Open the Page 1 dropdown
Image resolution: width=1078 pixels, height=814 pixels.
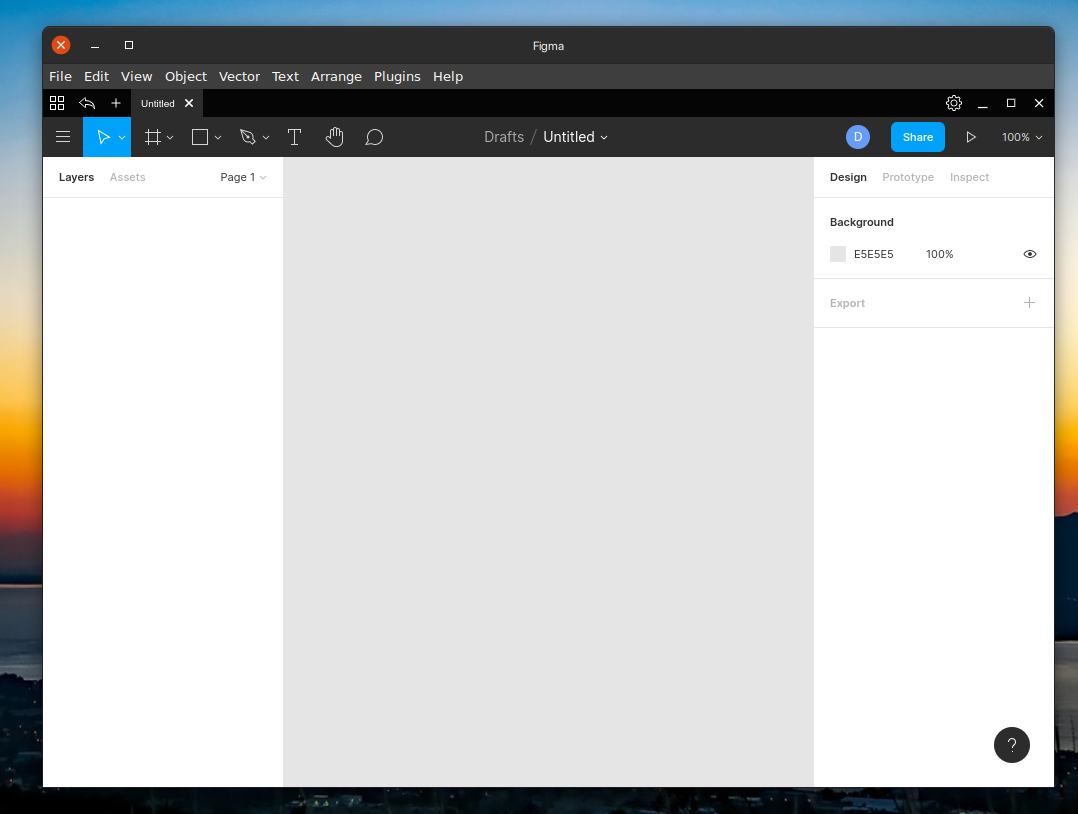(x=243, y=177)
